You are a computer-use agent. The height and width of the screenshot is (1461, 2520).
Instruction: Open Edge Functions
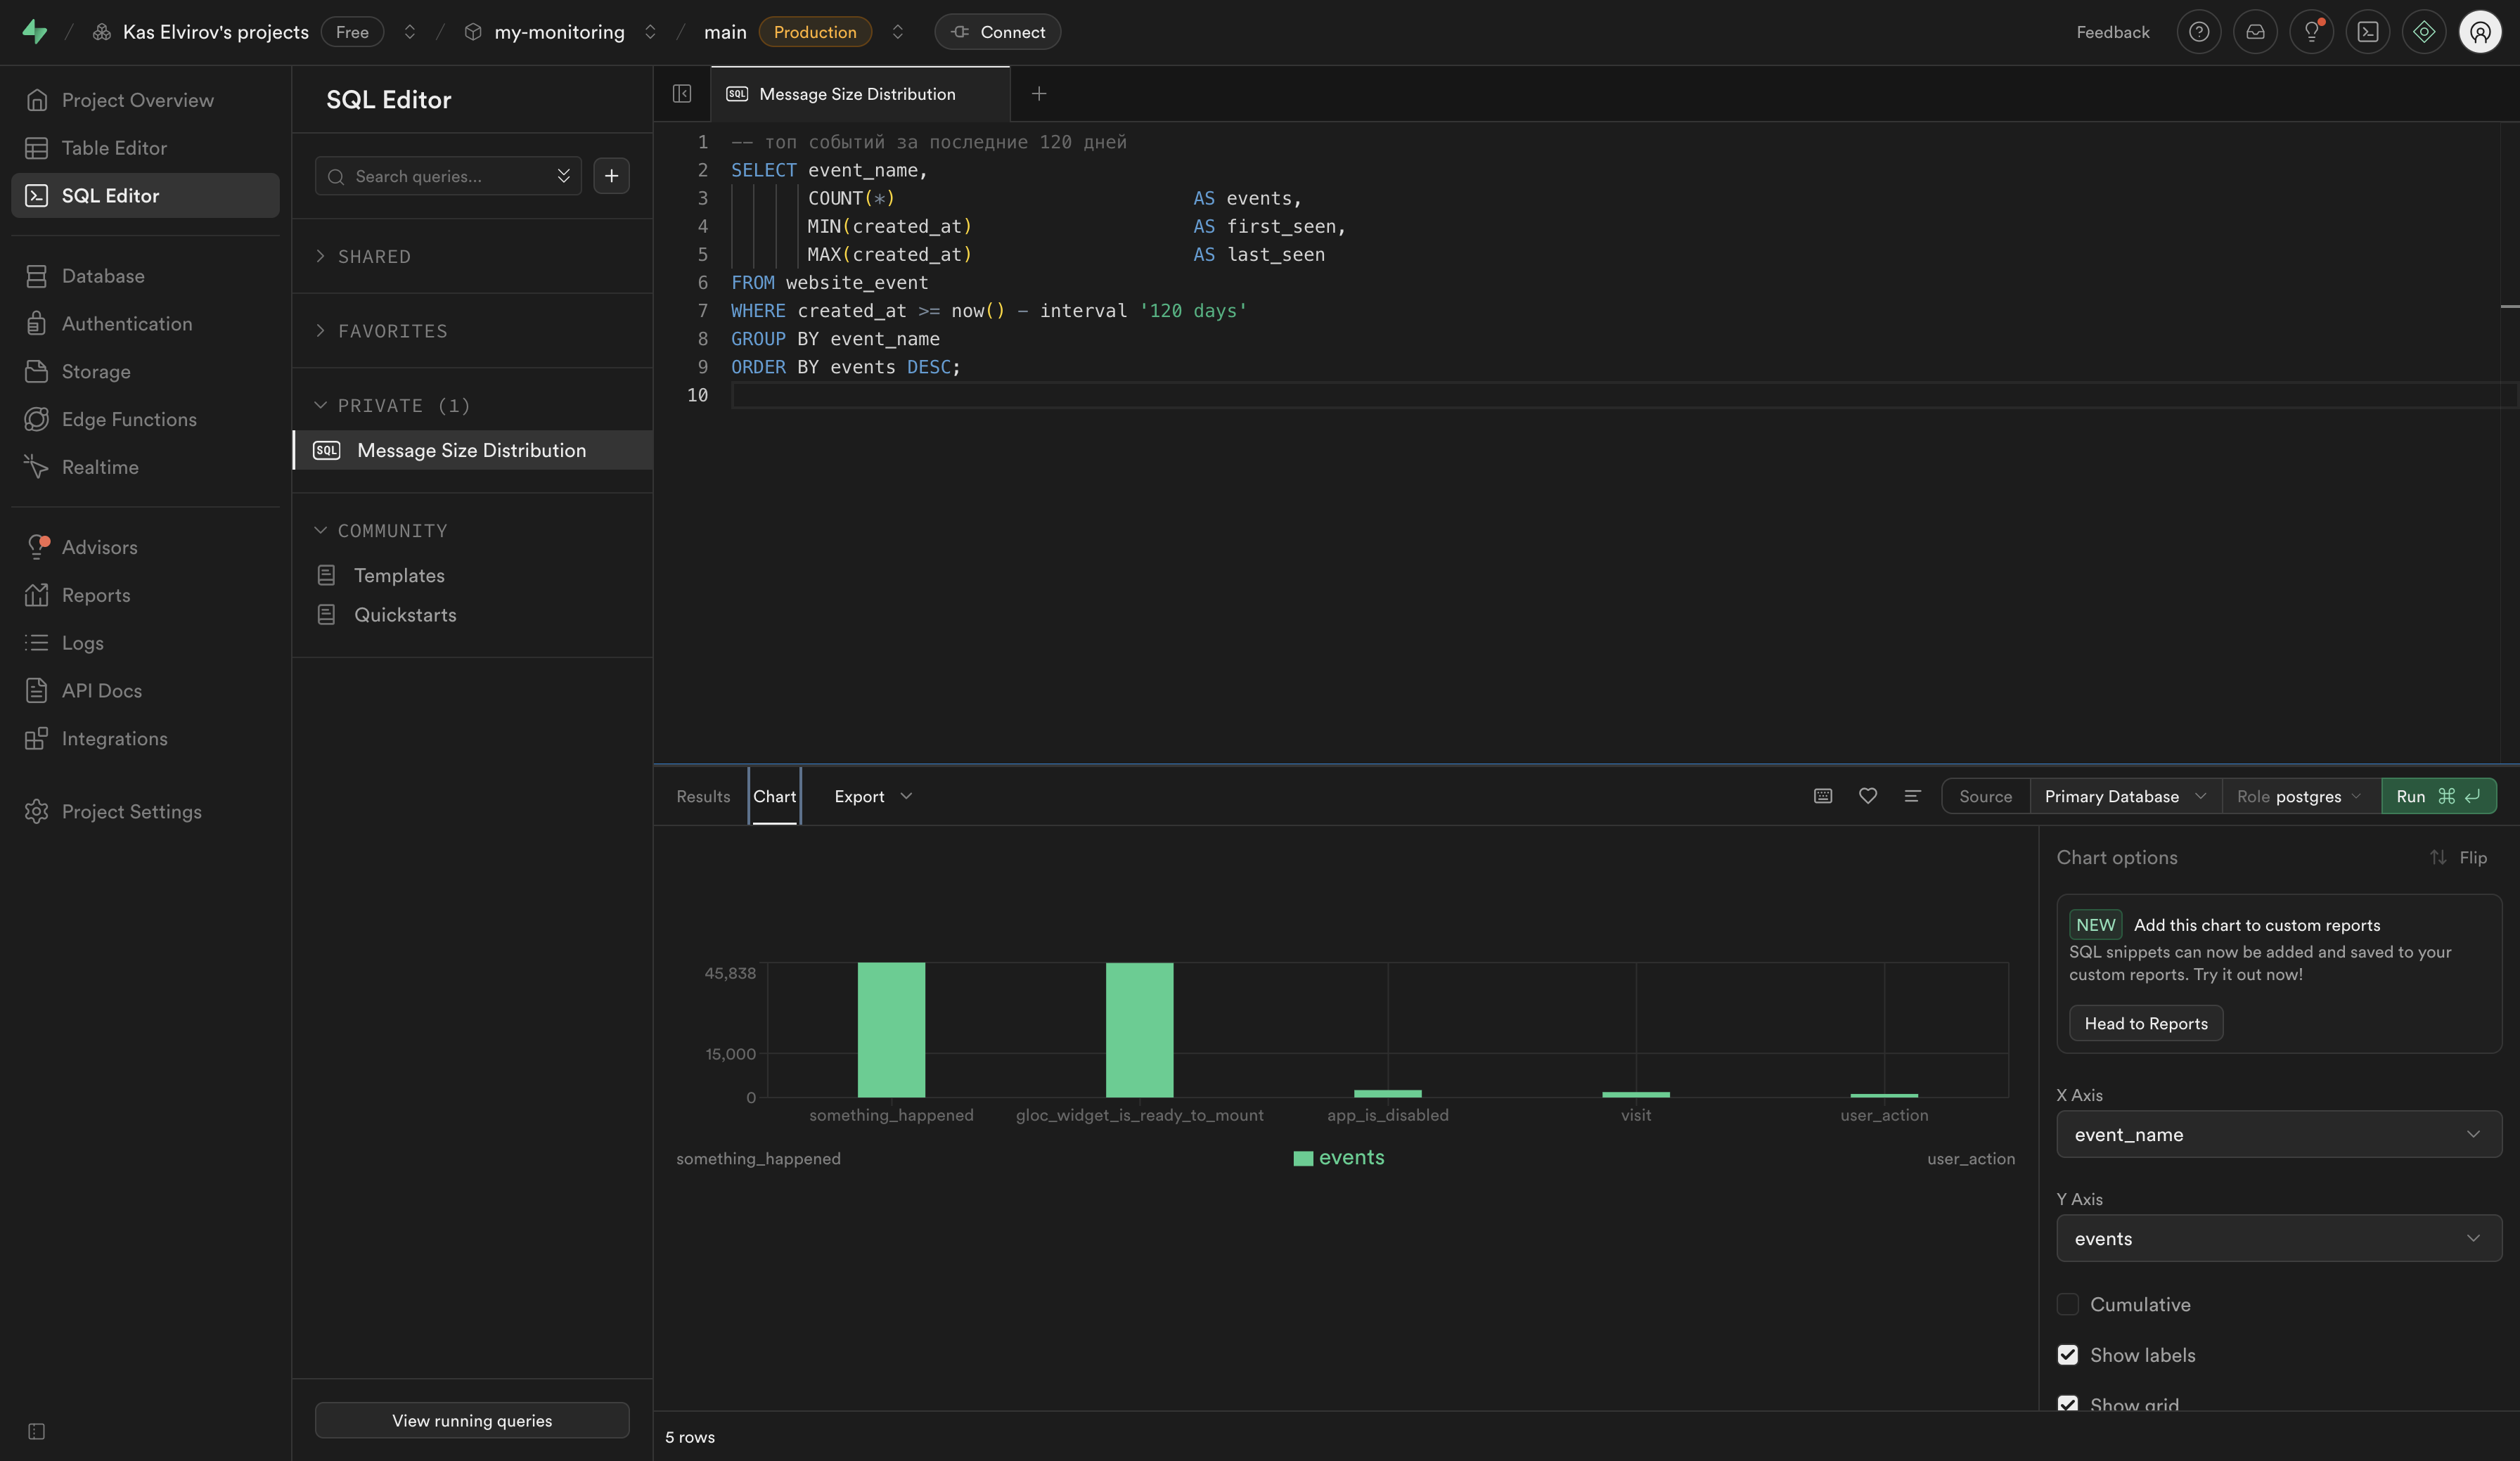(130, 419)
